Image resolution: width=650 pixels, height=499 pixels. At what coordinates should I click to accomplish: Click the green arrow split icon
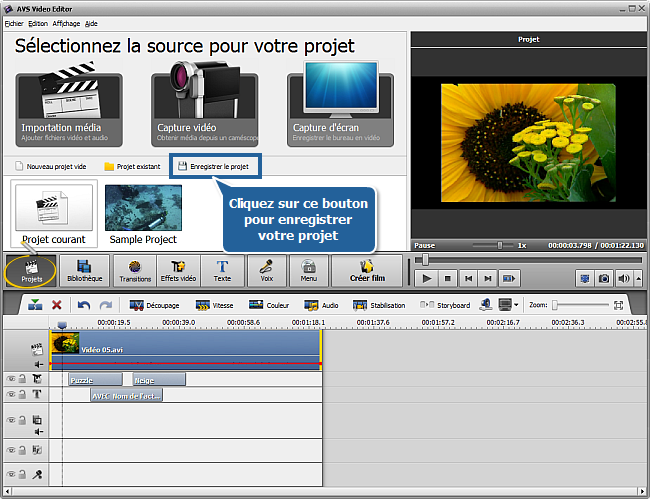click(x=35, y=305)
